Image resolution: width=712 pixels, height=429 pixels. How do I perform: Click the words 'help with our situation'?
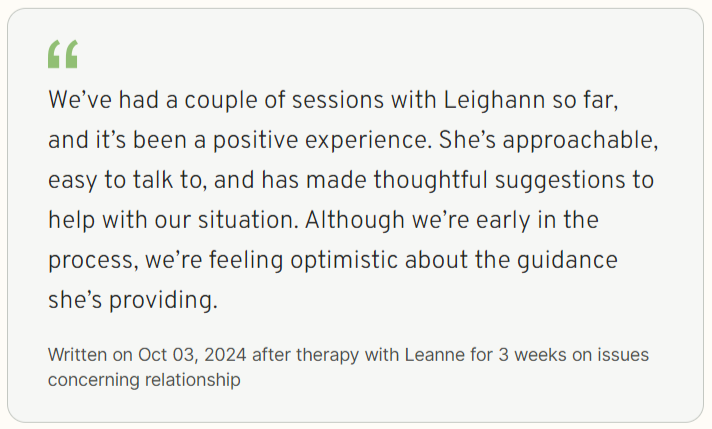(x=173, y=220)
